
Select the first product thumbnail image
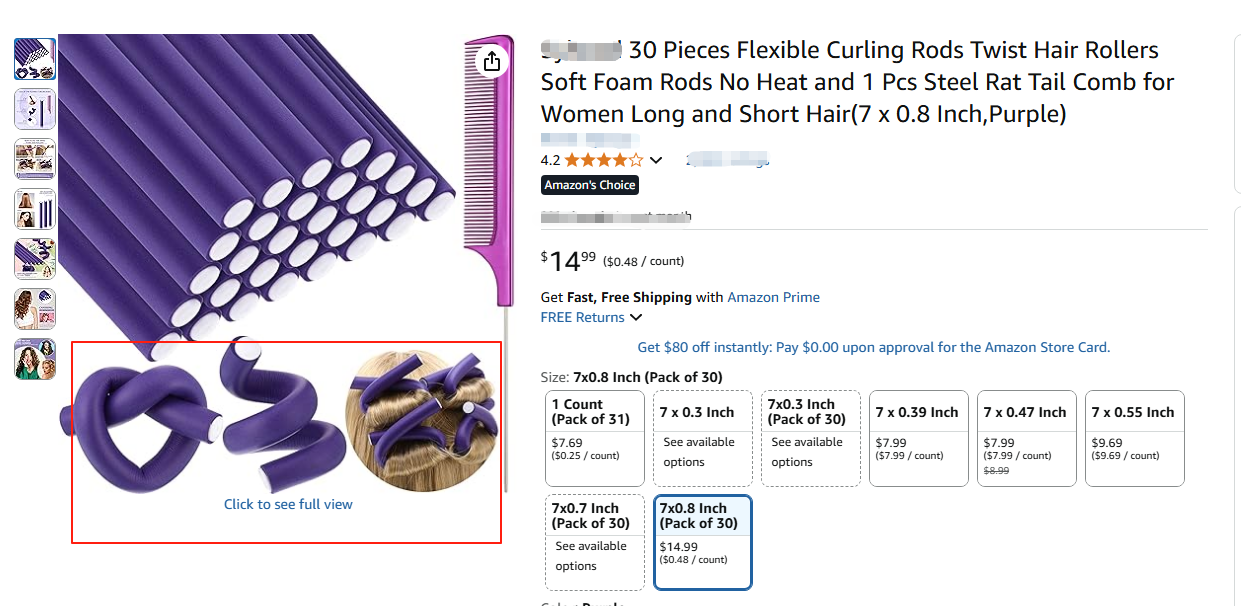pyautogui.click(x=35, y=59)
